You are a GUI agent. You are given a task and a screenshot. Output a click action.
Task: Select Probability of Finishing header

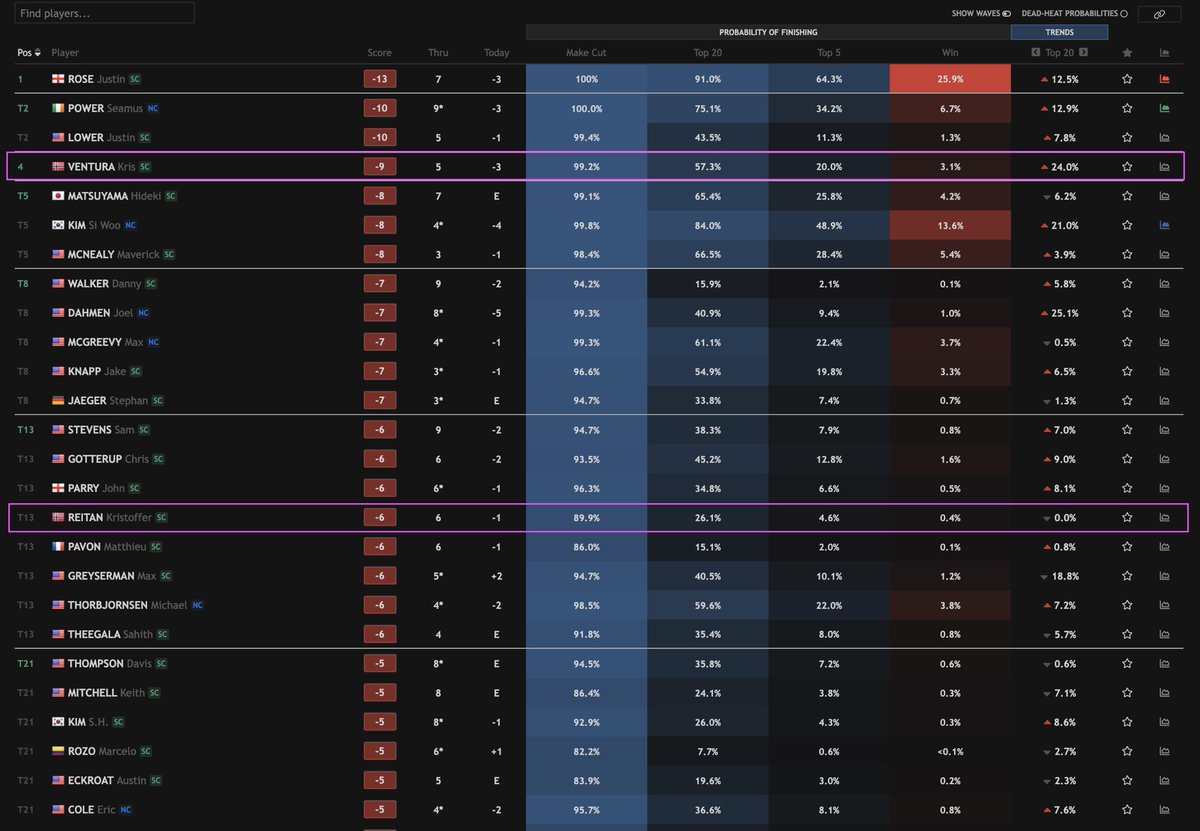767,32
